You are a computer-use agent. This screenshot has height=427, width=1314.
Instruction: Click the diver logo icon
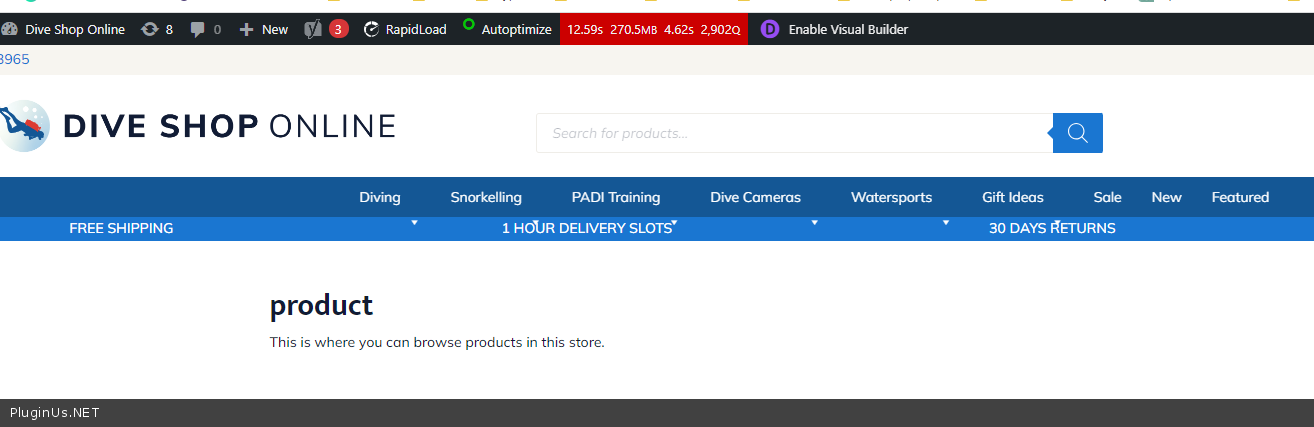pos(24,126)
